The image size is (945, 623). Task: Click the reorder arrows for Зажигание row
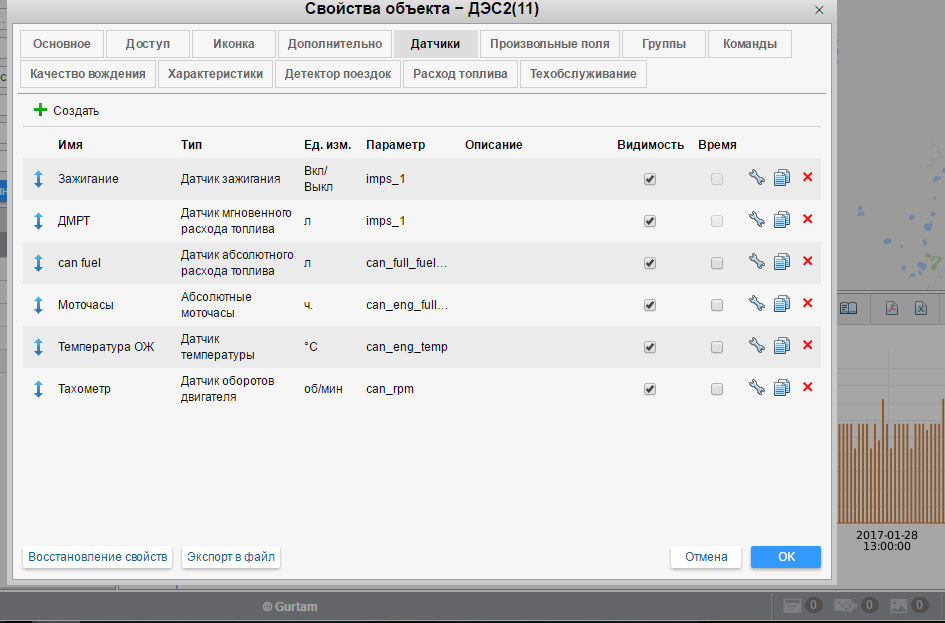point(38,179)
